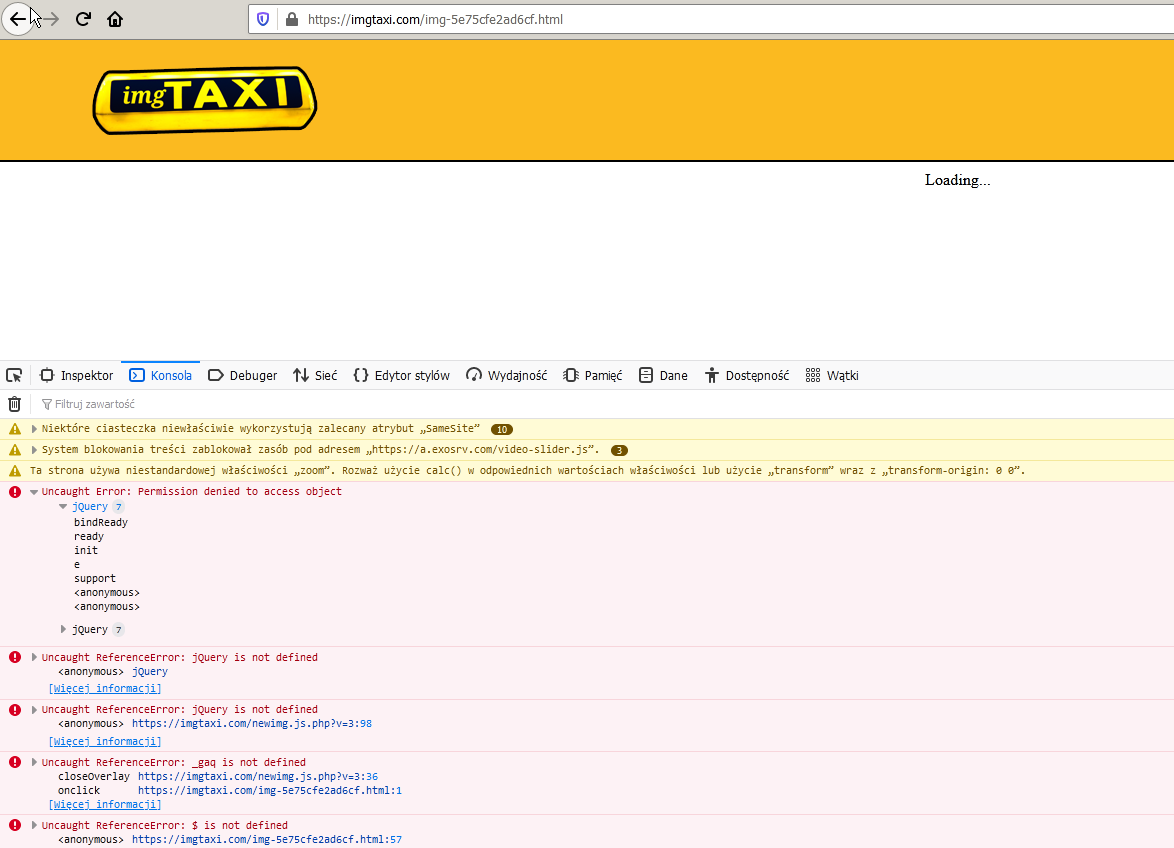Clear the console with the trash icon
Viewport: 1174px width, 848px height.
point(14,403)
